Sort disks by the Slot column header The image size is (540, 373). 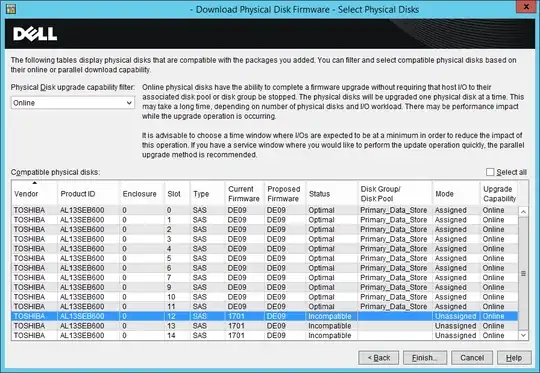pos(177,194)
